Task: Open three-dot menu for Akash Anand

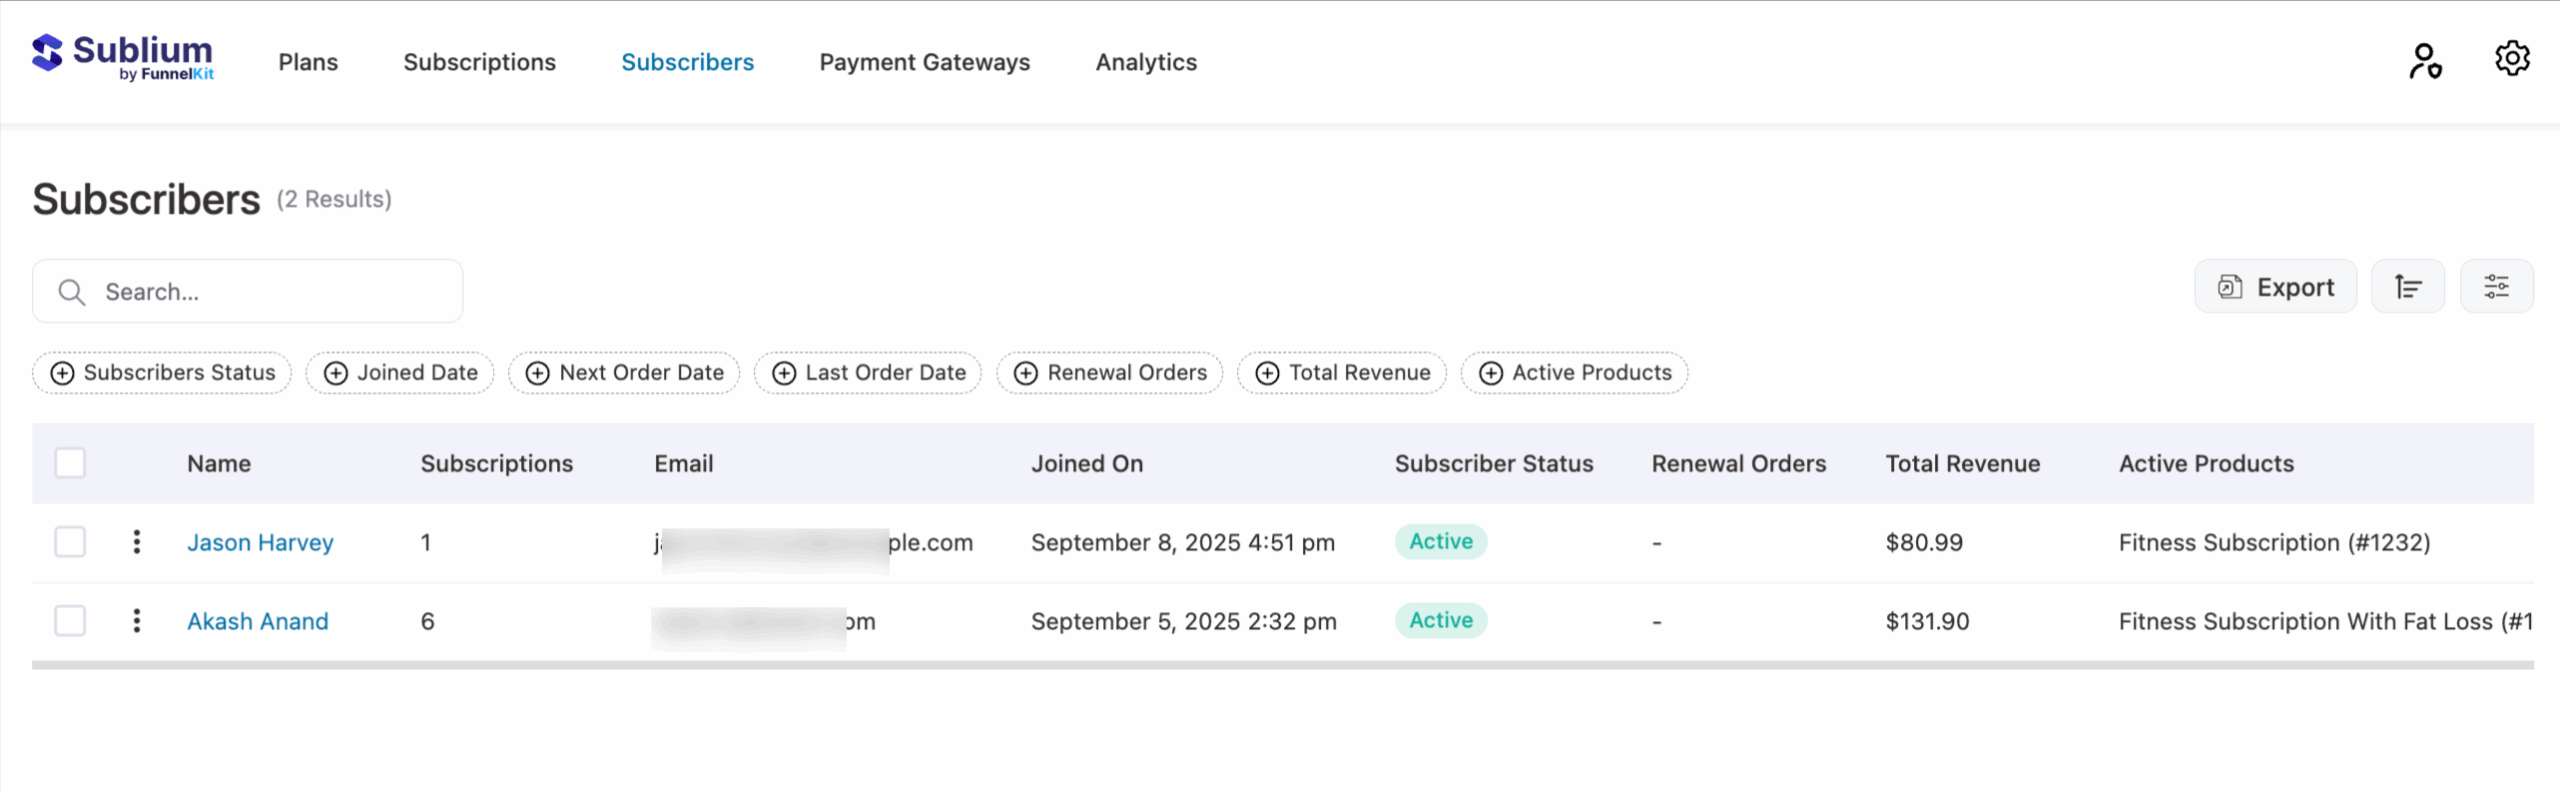Action: click(137, 621)
